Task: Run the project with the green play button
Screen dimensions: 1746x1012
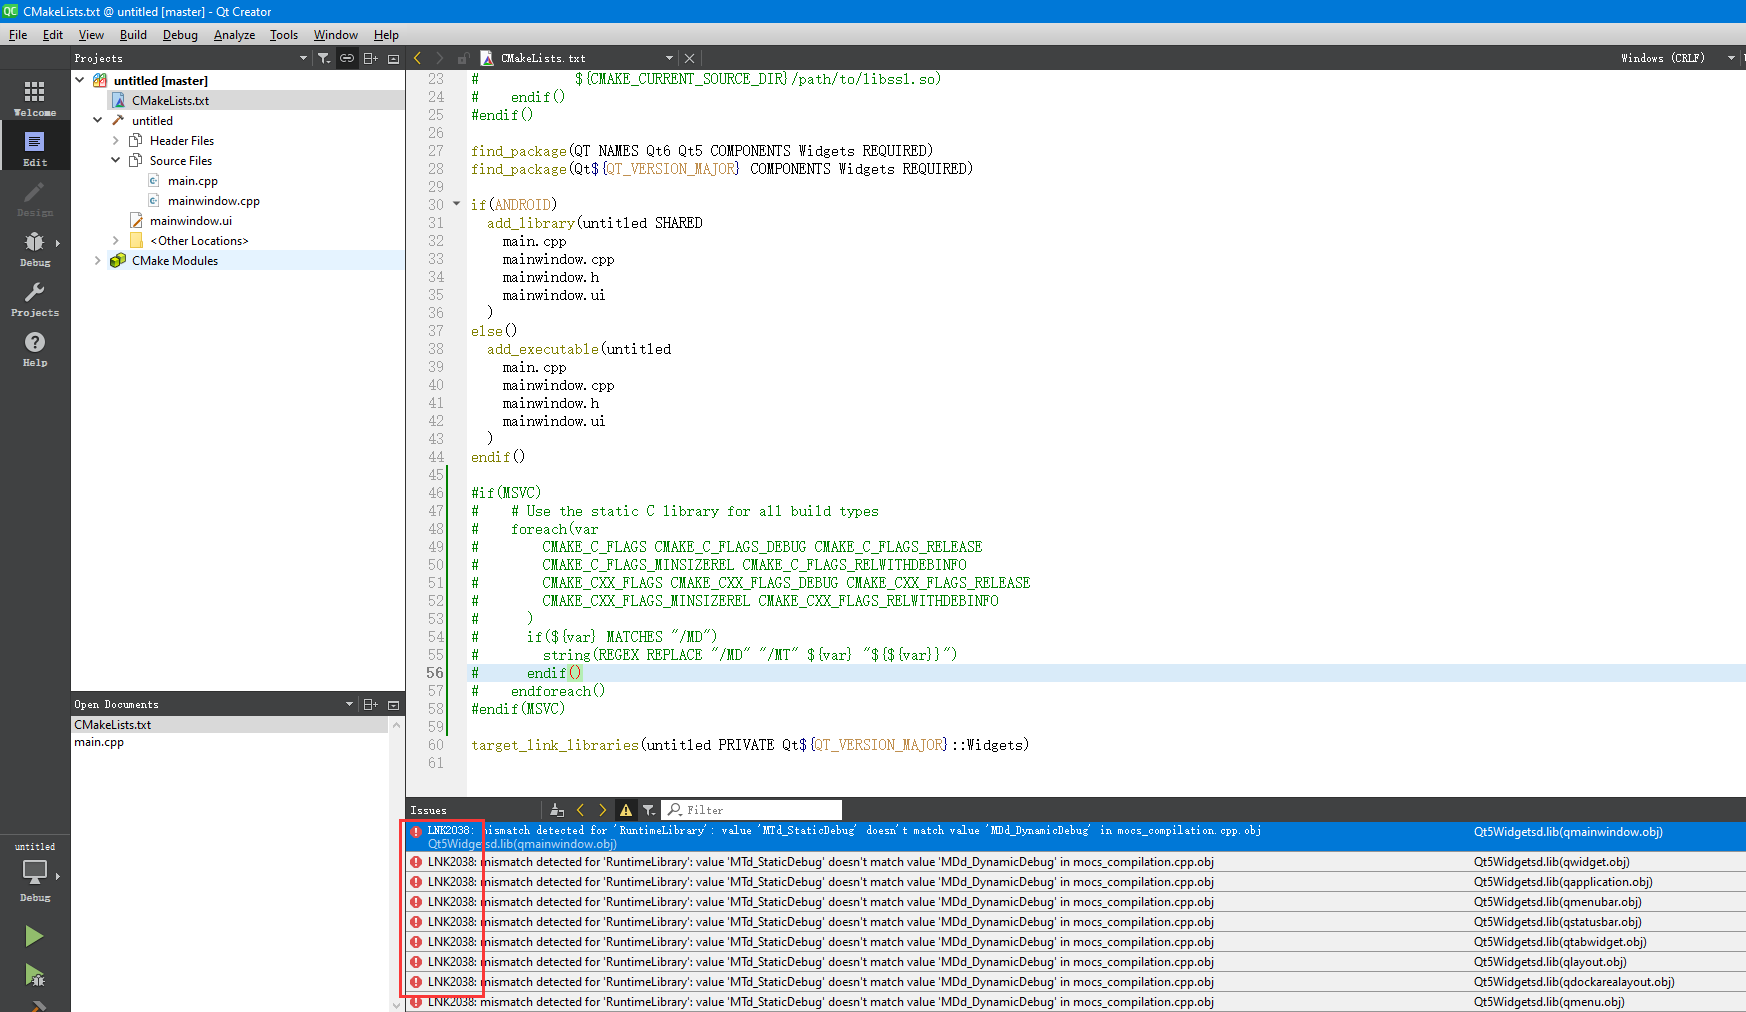Action: [33, 936]
